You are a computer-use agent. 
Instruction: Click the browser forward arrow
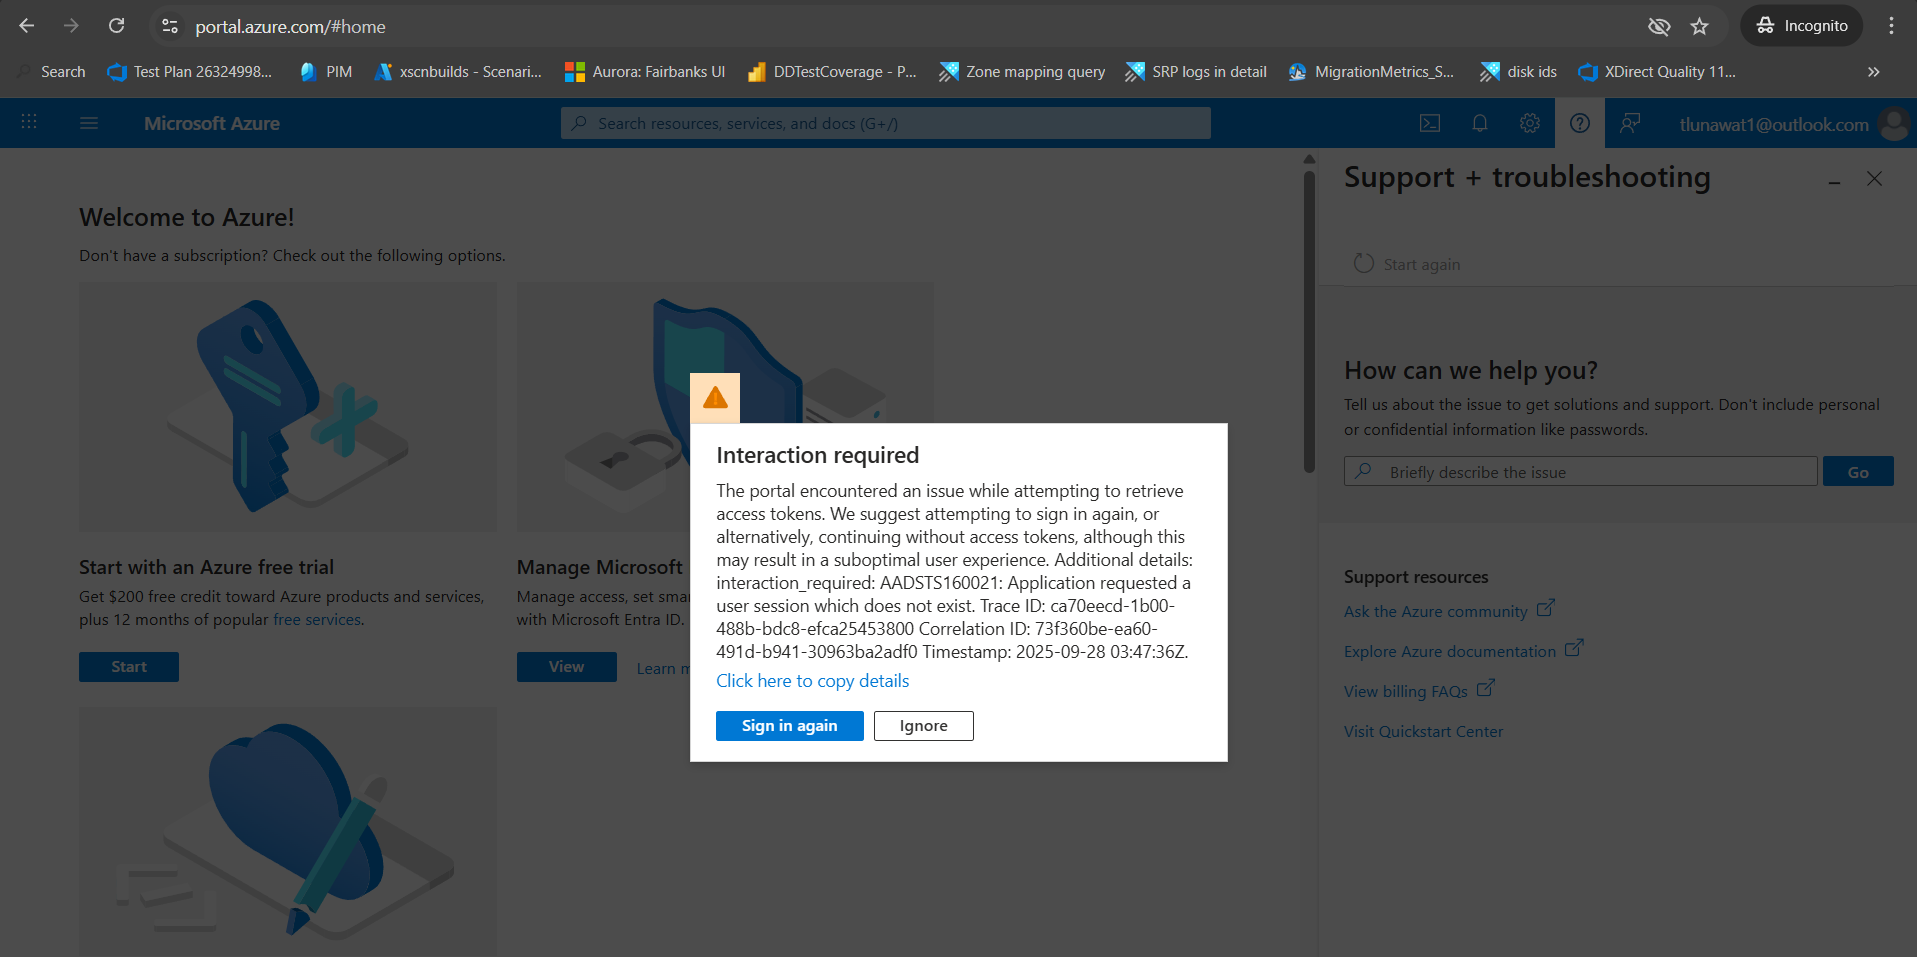(71, 26)
